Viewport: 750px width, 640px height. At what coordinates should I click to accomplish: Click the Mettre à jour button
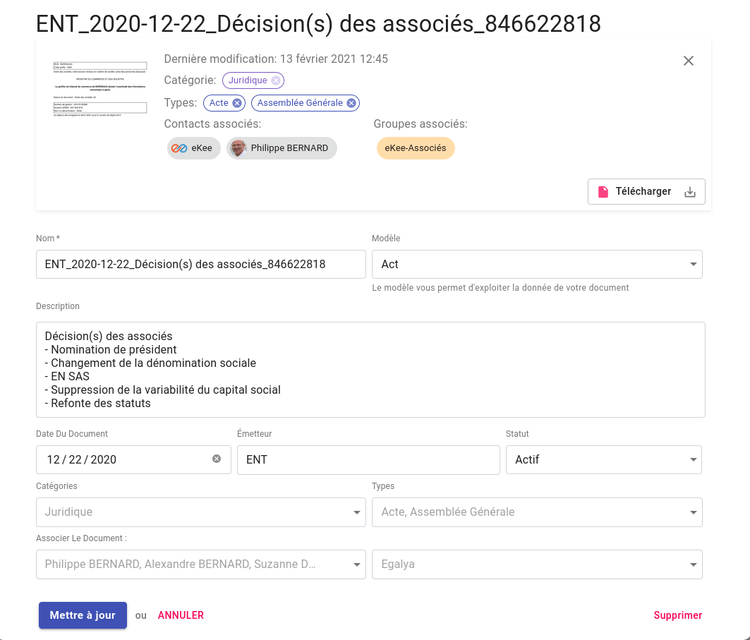(x=82, y=615)
